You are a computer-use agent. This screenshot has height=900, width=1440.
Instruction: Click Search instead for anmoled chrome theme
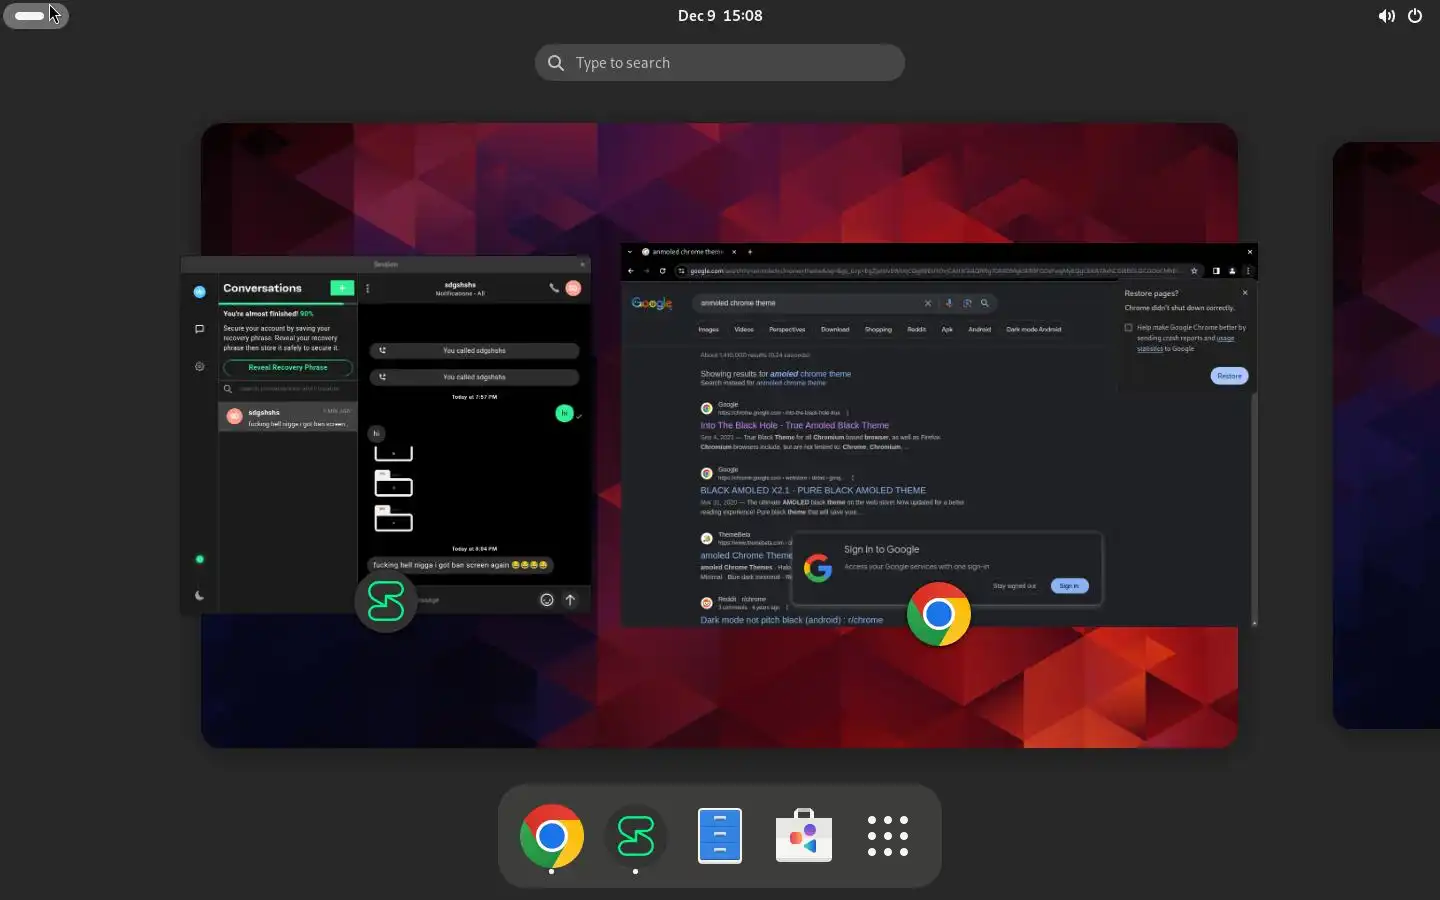[x=763, y=383]
